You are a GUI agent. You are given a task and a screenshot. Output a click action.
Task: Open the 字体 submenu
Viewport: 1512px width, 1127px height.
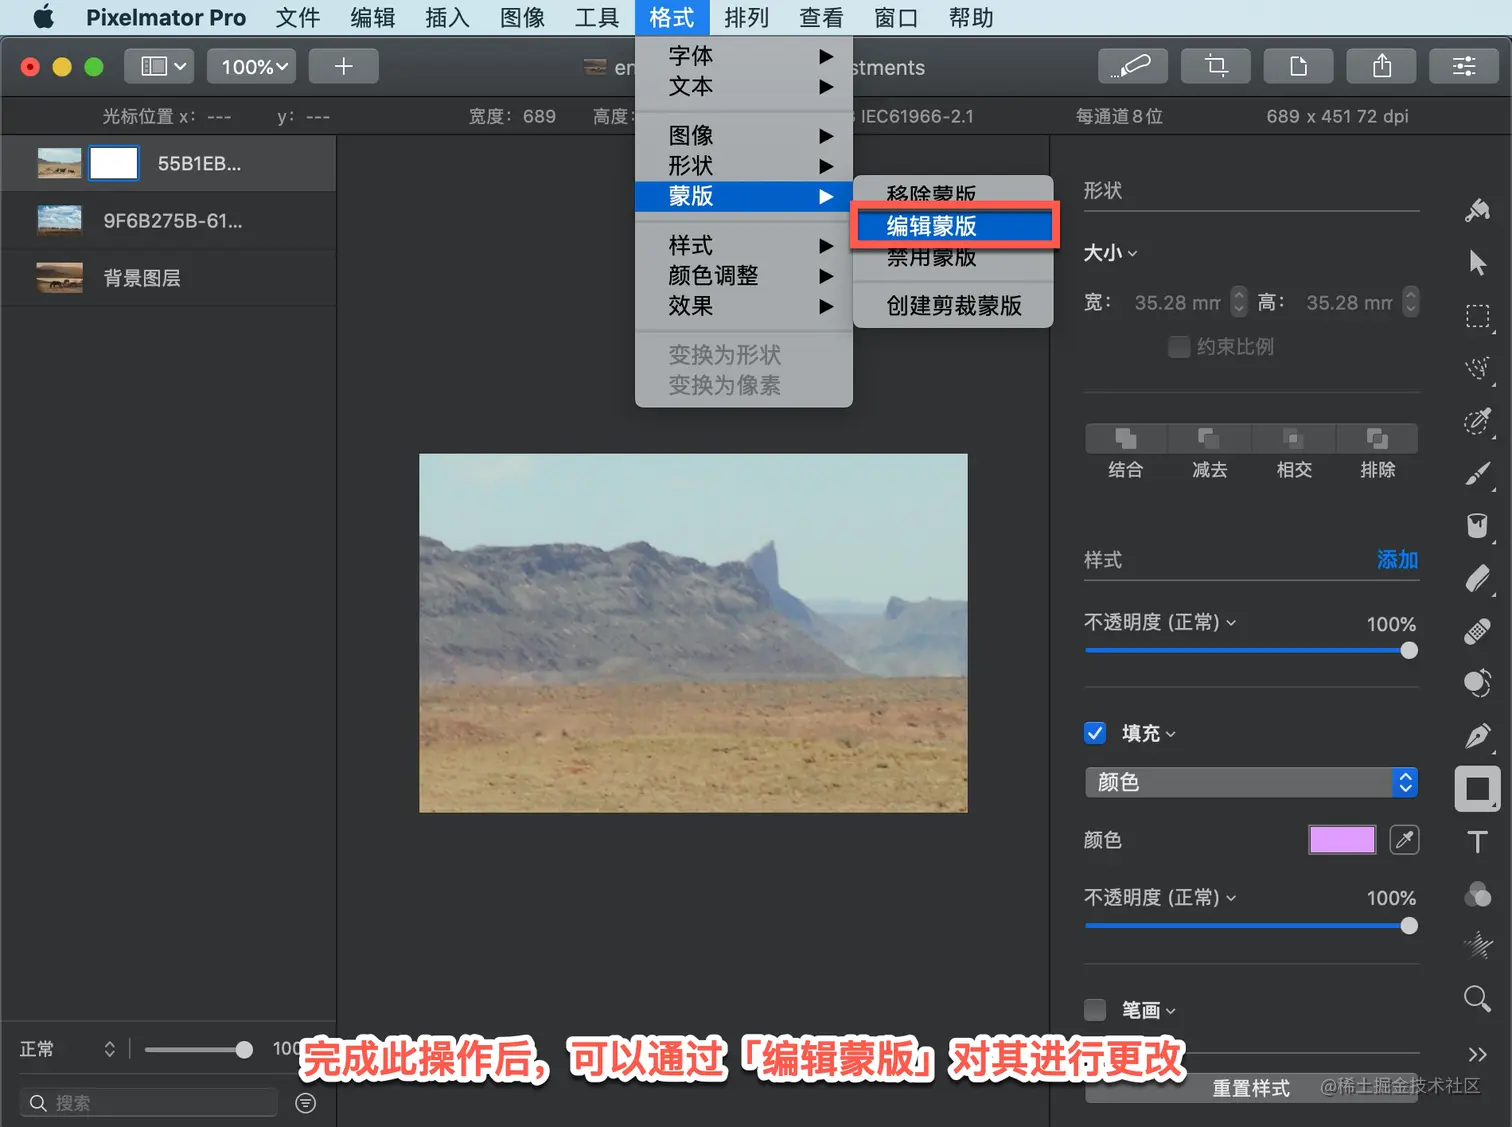tap(743, 56)
